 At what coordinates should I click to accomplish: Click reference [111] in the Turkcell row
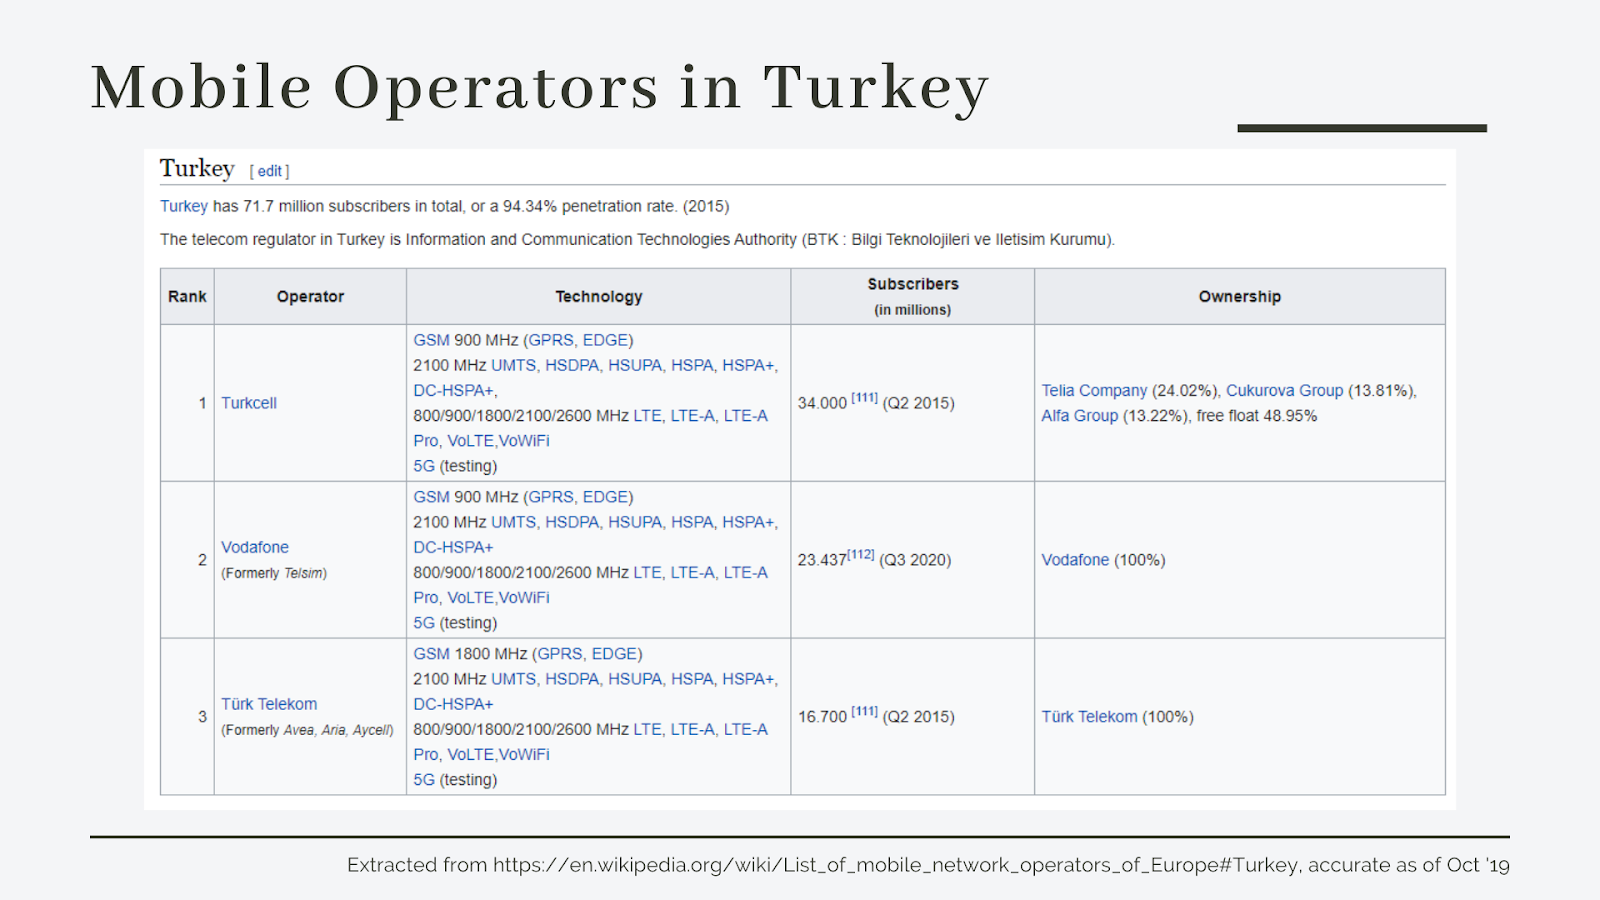pyautogui.click(x=864, y=398)
